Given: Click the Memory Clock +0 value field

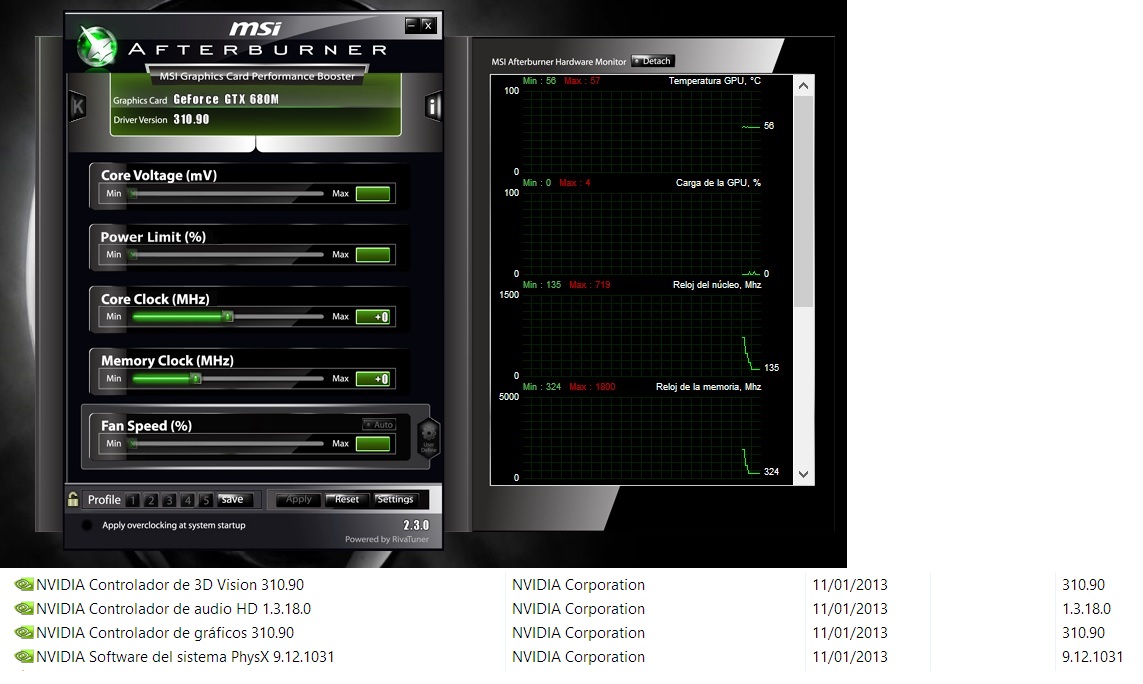Looking at the screenshot, I should (x=373, y=378).
